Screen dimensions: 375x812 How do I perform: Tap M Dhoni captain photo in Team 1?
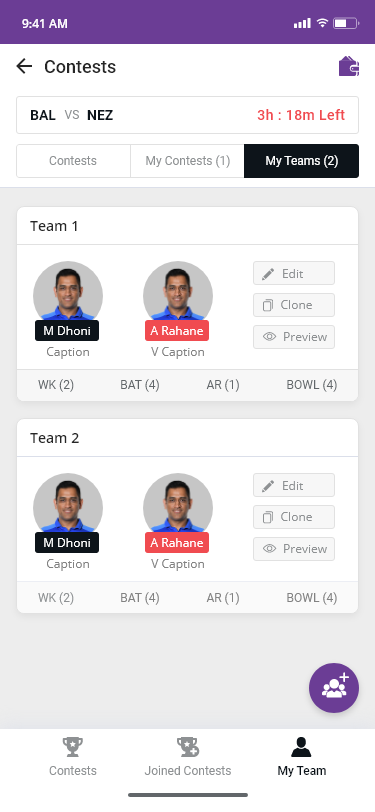click(68, 295)
